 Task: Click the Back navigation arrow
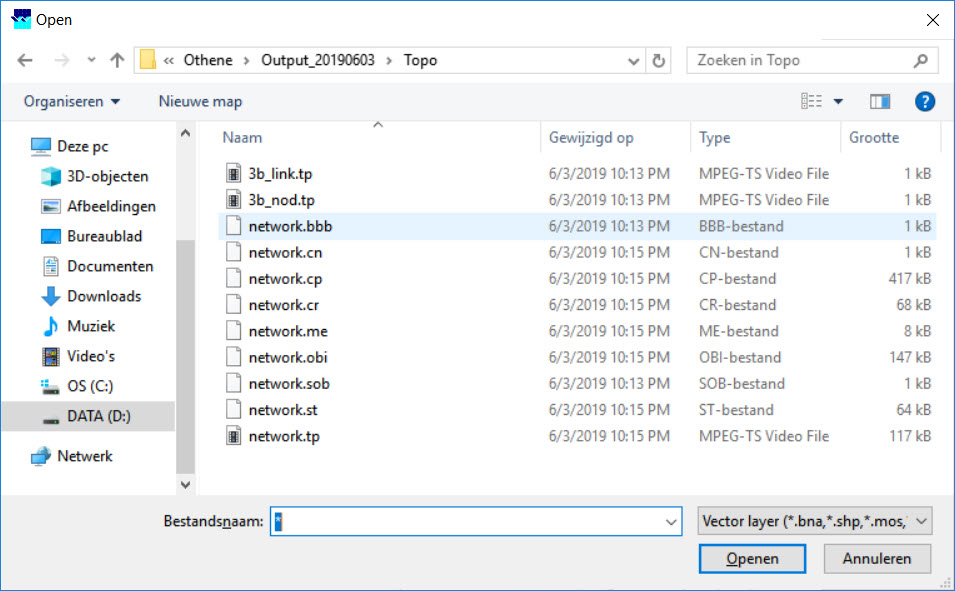tap(25, 61)
